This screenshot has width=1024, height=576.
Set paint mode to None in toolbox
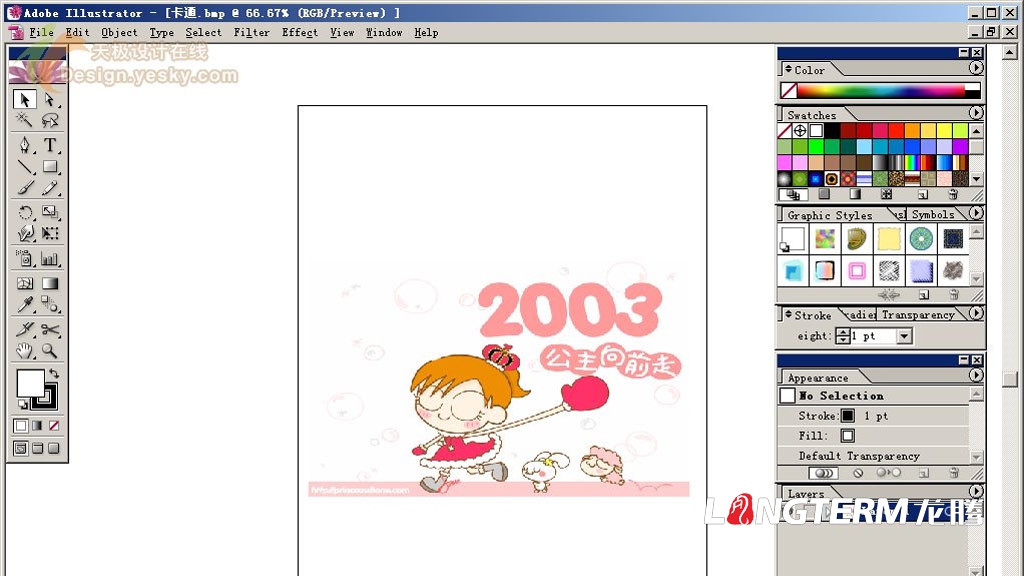[x=54, y=426]
